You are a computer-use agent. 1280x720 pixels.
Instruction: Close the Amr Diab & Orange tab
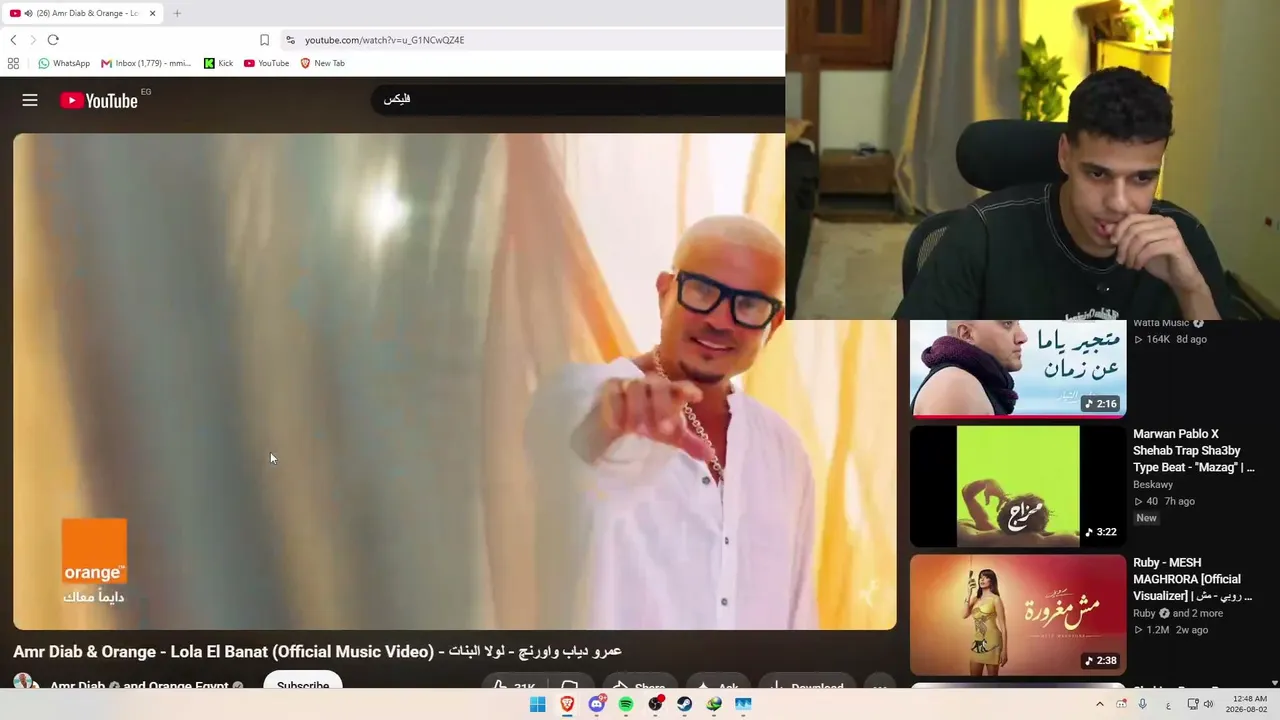[152, 13]
